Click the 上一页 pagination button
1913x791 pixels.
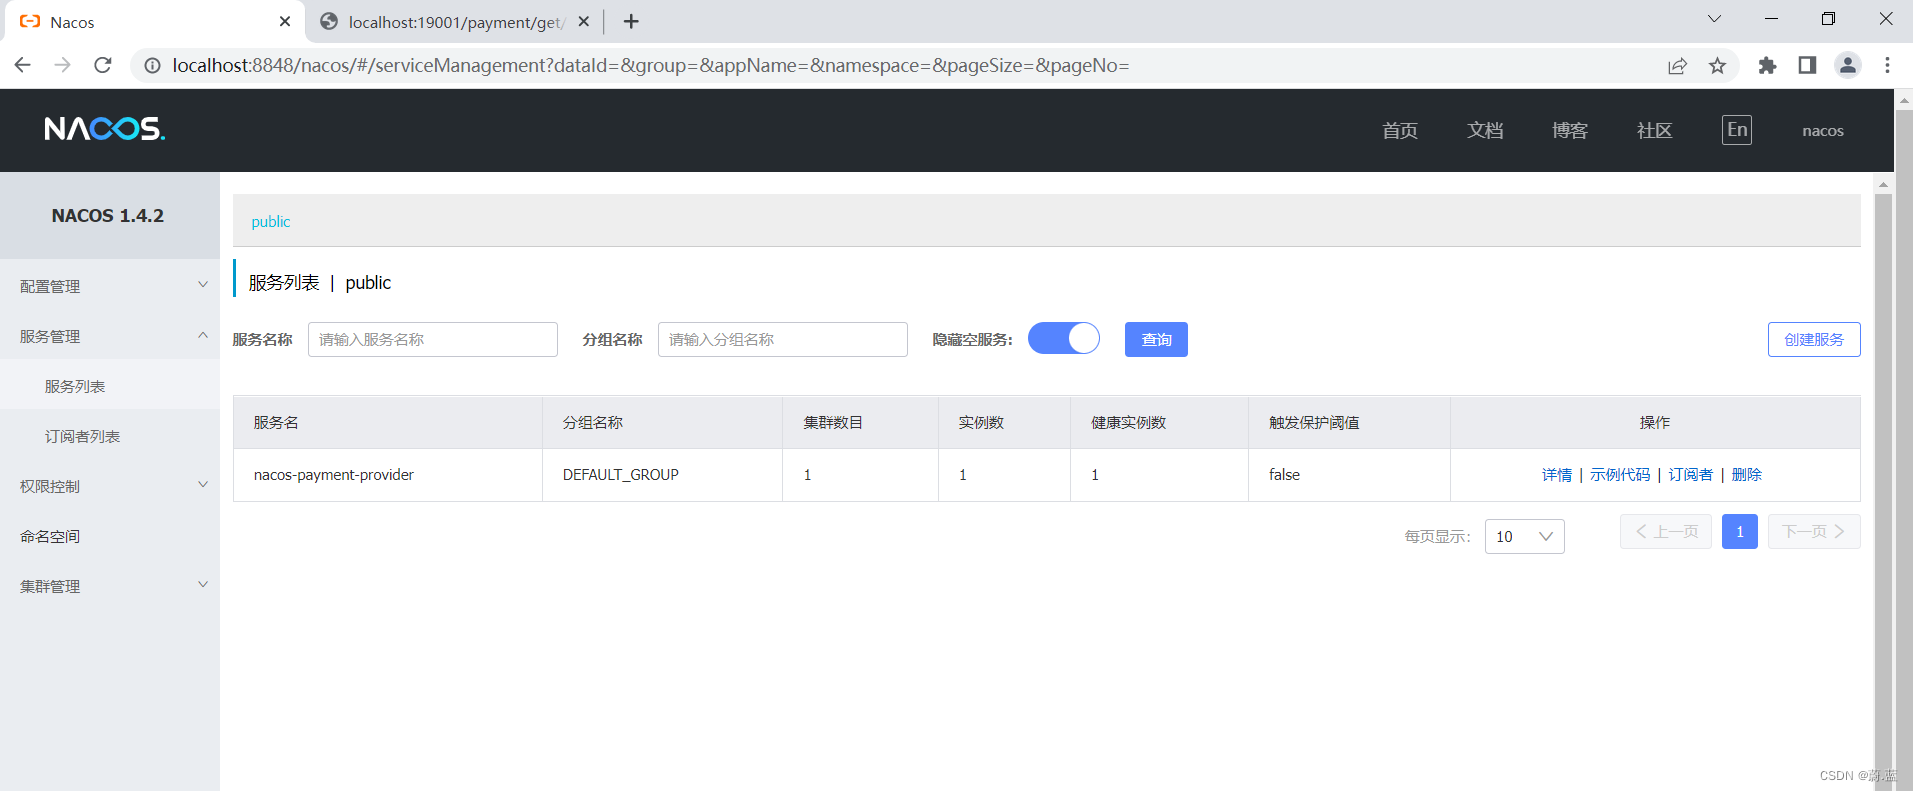tap(1666, 532)
